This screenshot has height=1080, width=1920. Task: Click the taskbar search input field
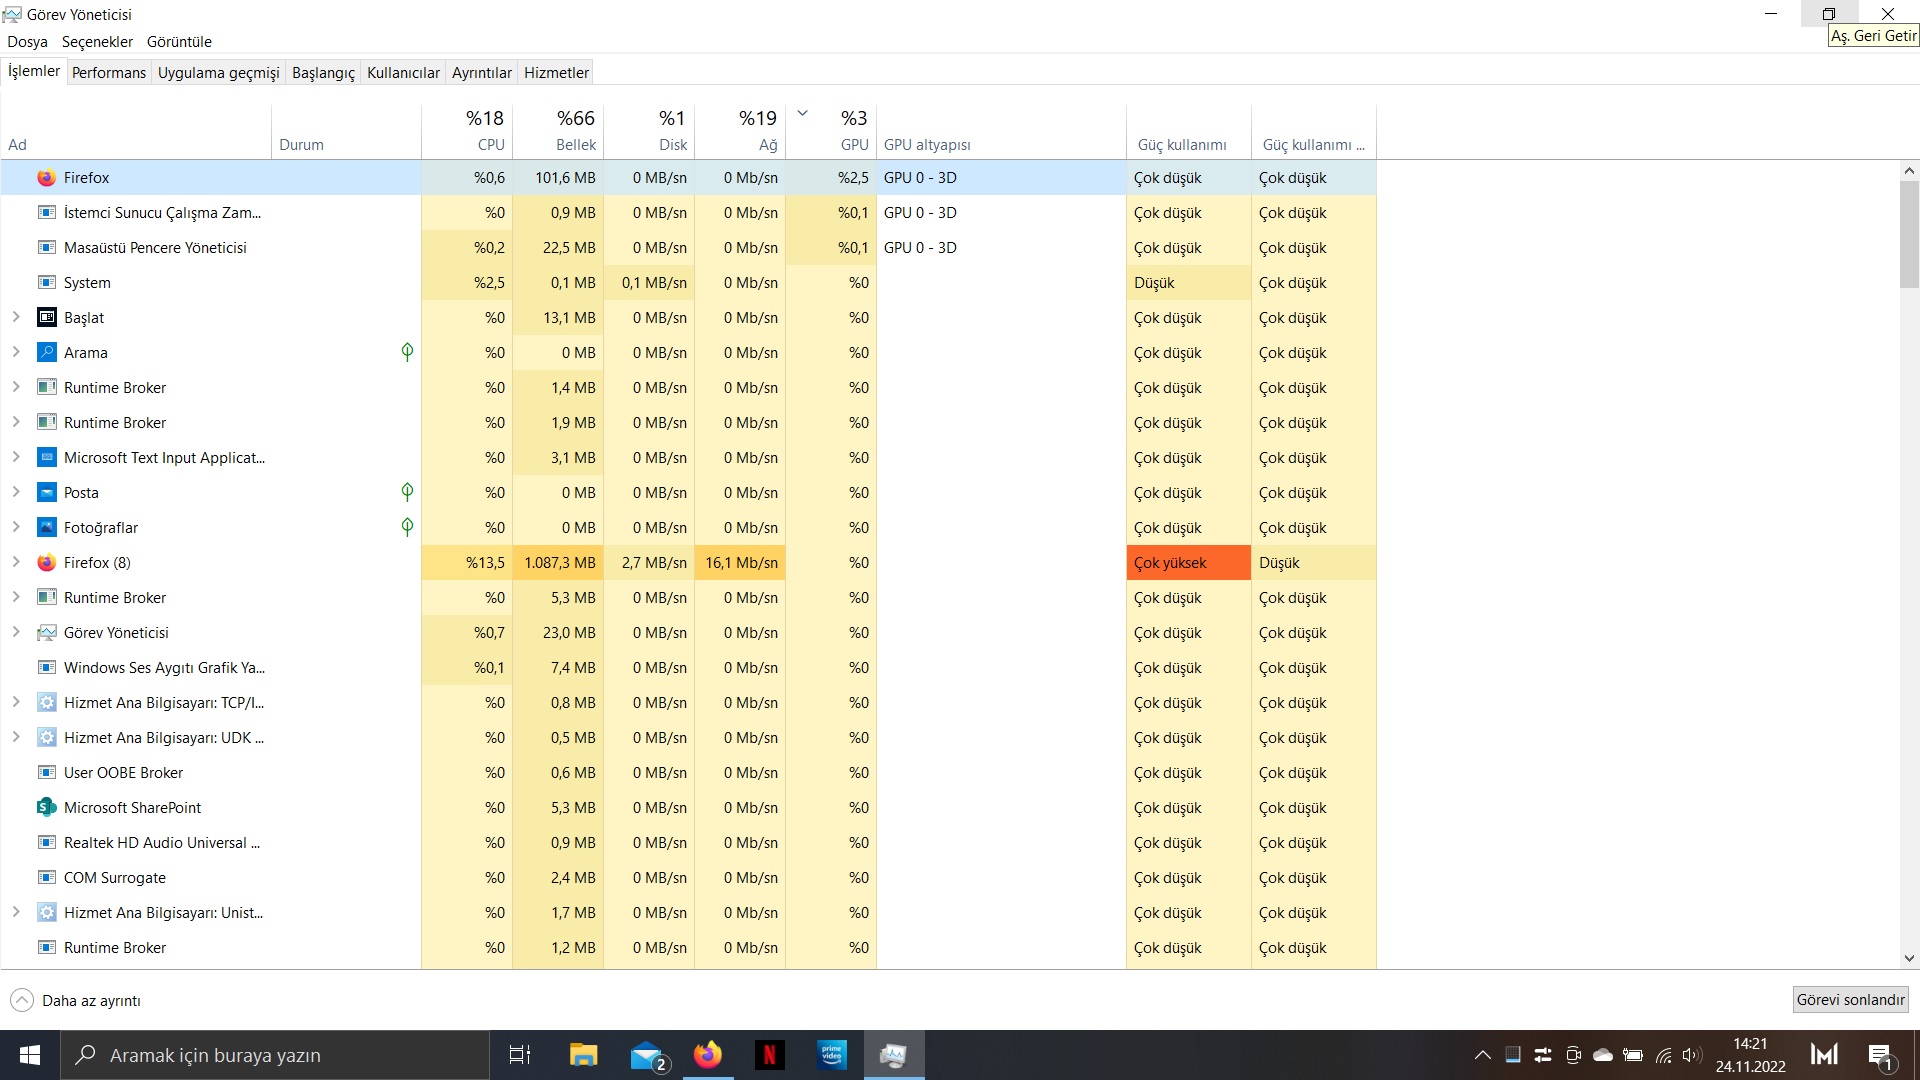coord(280,1055)
